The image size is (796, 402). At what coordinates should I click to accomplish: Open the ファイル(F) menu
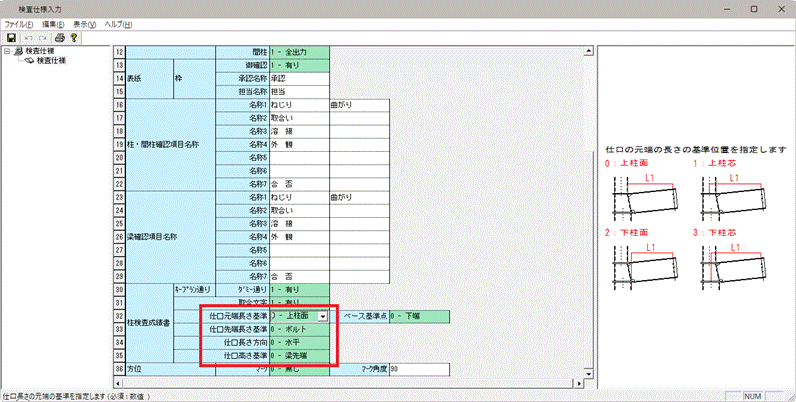pos(19,23)
